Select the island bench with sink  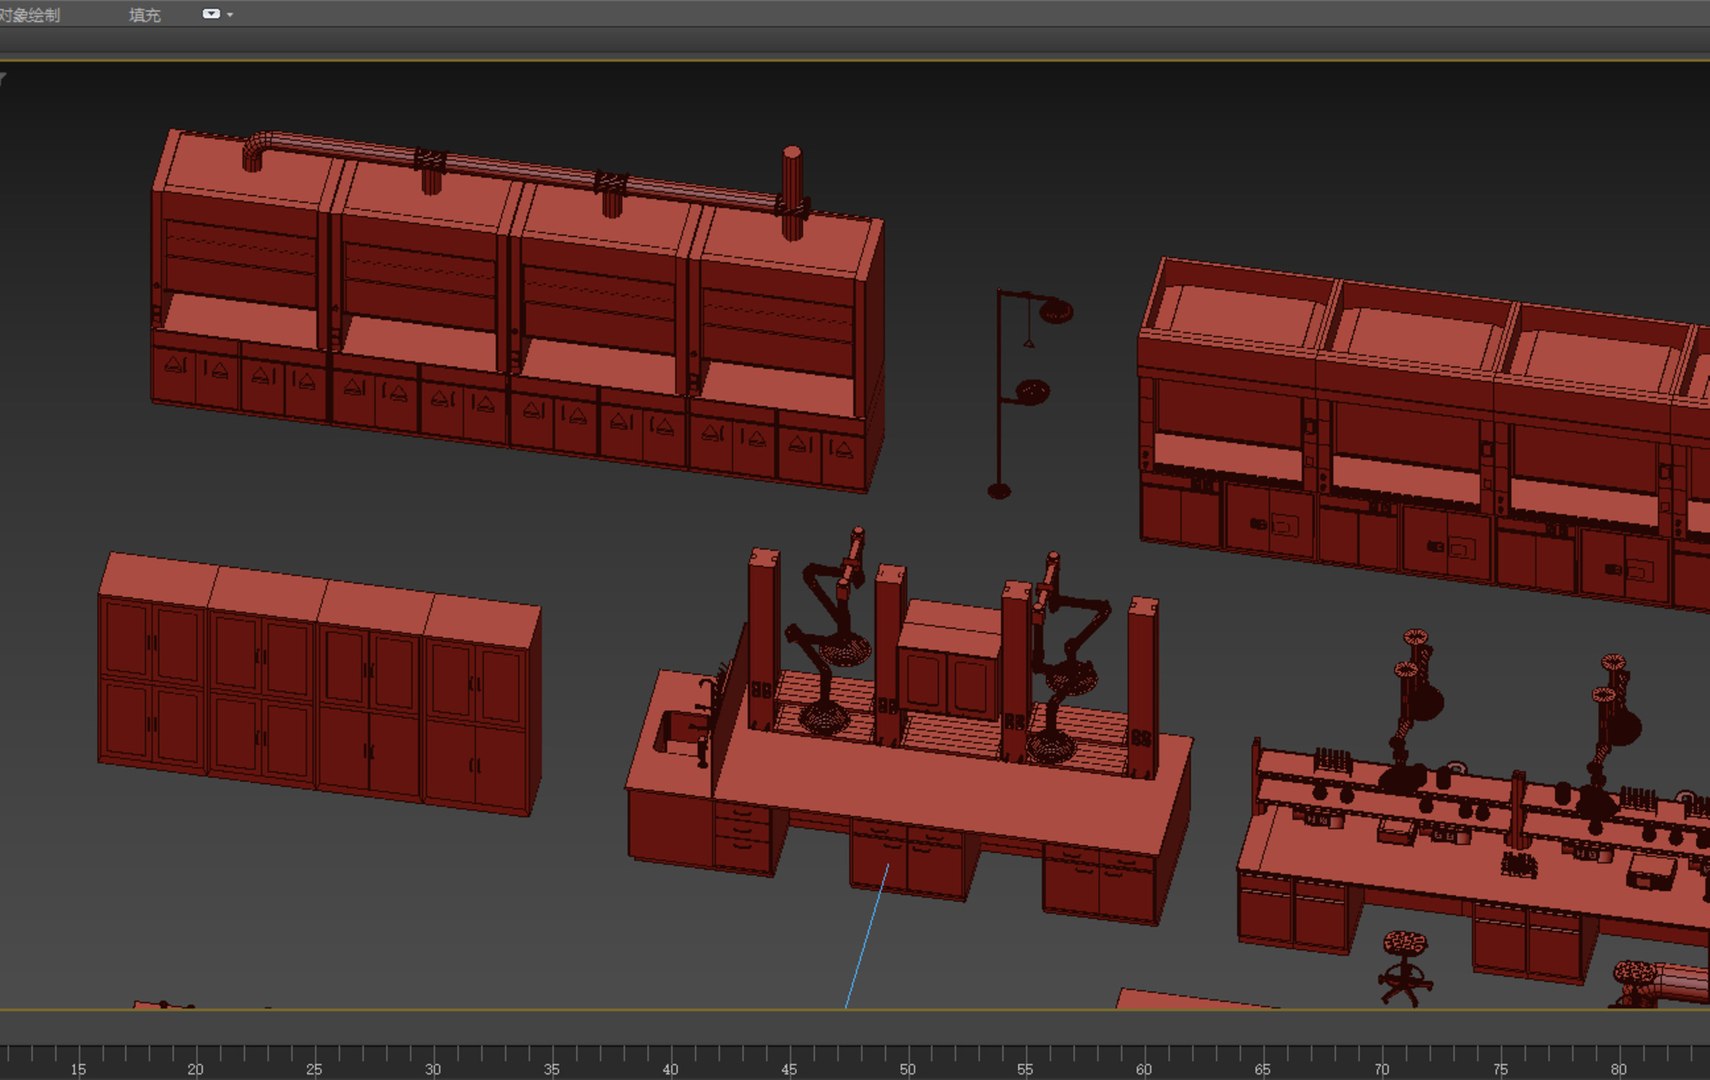coord(909,724)
